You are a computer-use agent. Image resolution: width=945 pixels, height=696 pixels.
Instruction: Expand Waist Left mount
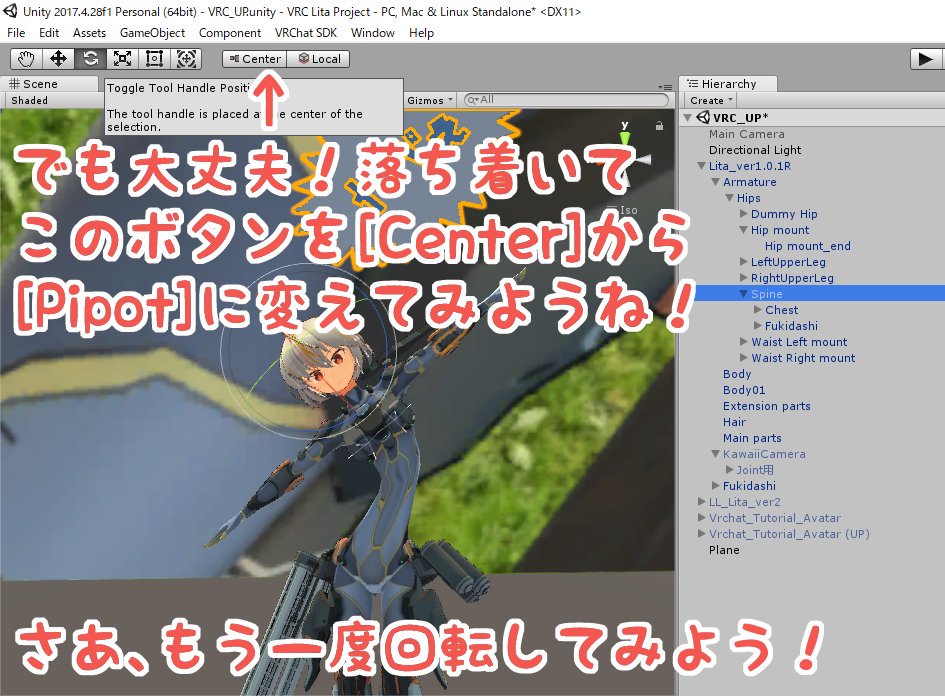coord(744,342)
